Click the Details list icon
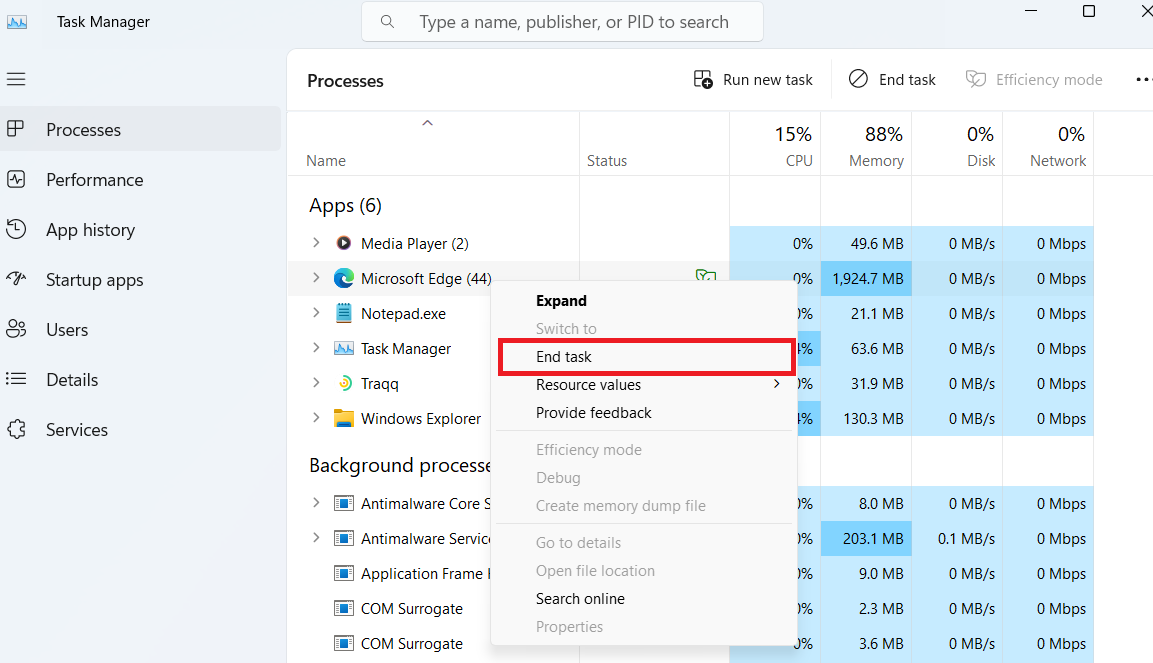Image resolution: width=1153 pixels, height=663 pixels. pyautogui.click(x=15, y=379)
